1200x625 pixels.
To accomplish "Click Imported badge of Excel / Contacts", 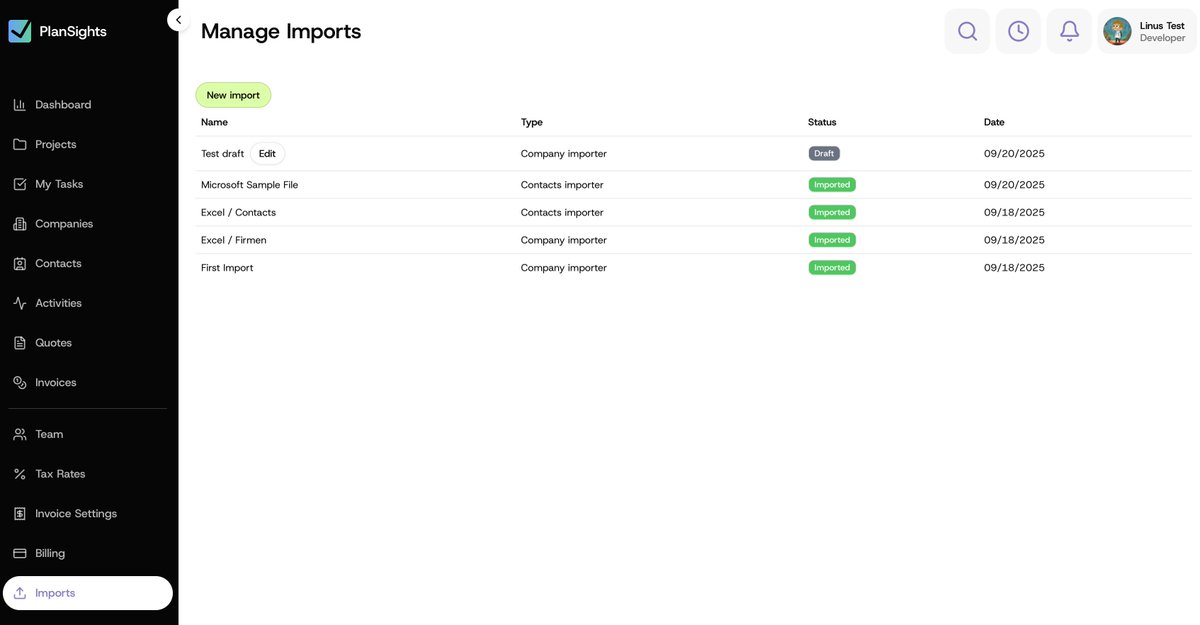I will [832, 212].
